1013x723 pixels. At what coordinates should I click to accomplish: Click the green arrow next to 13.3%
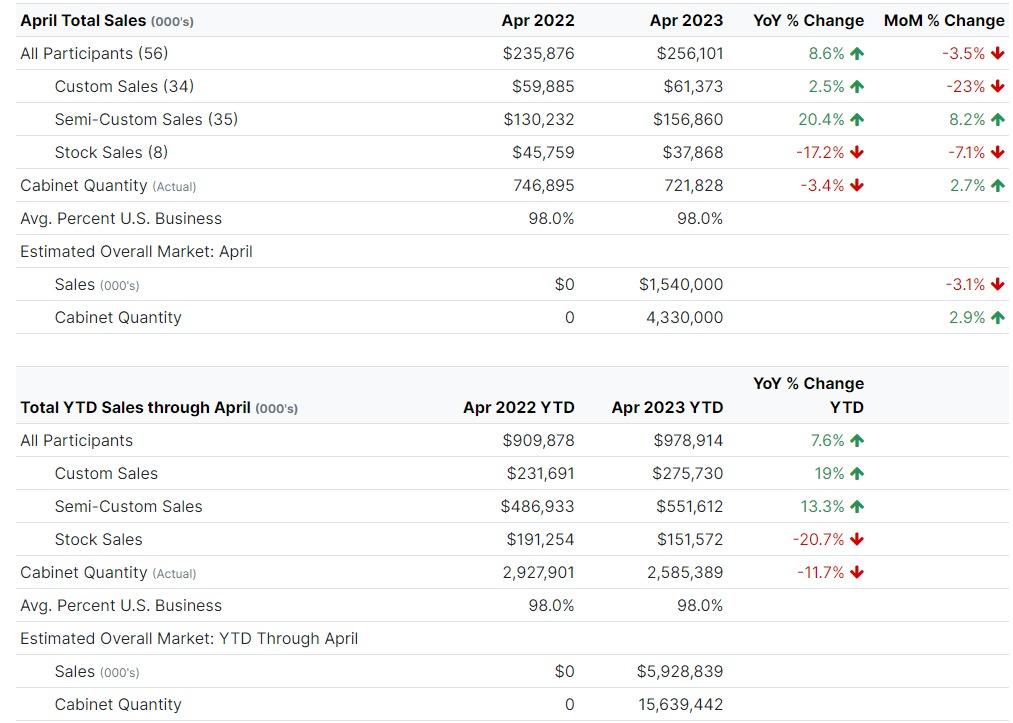(x=857, y=507)
